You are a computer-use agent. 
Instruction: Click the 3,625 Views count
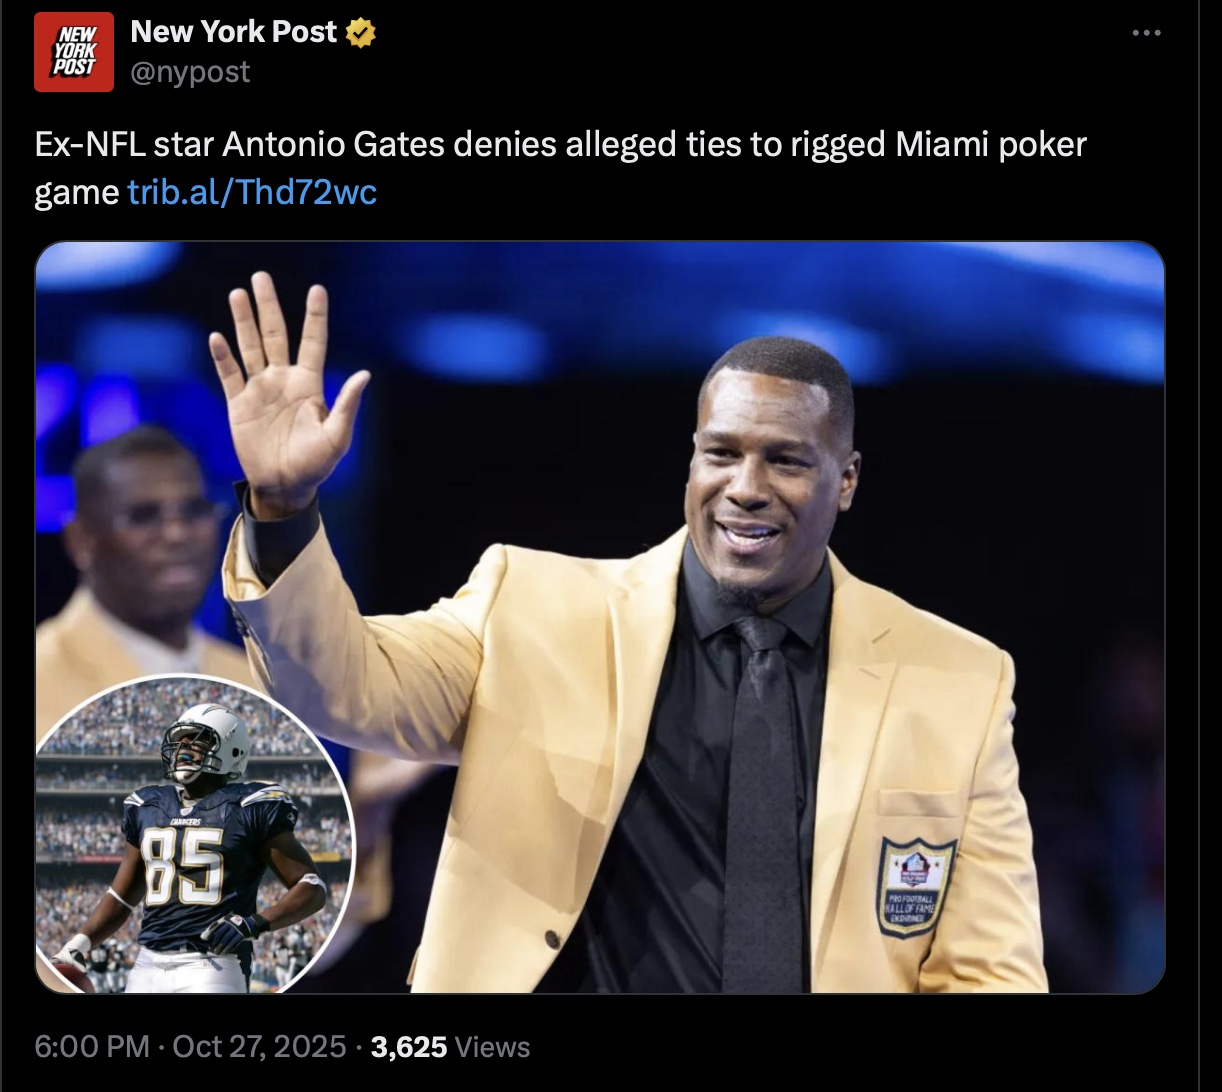(450, 1047)
